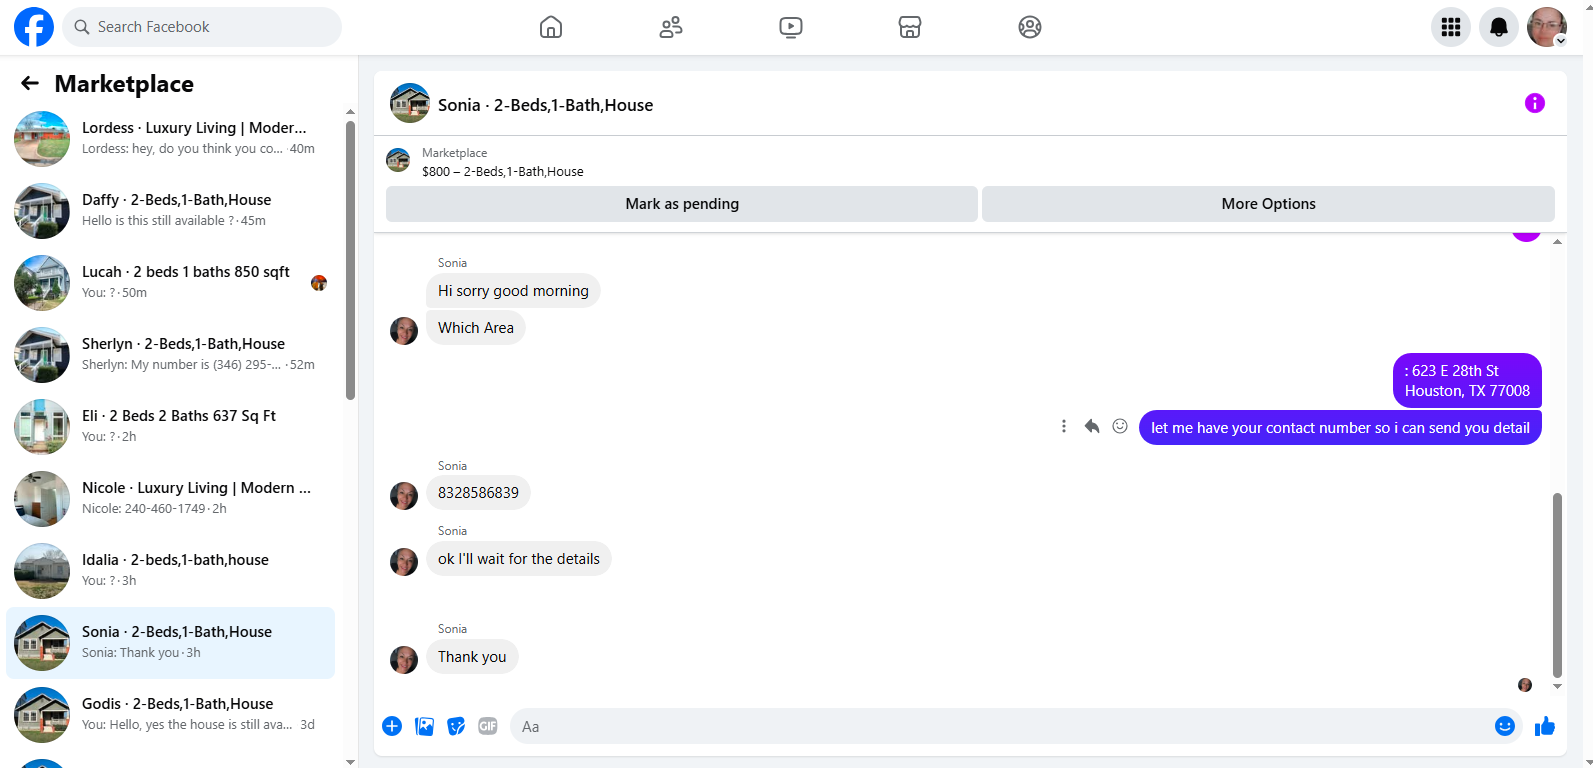Focus the Search Facebook field

click(x=202, y=27)
